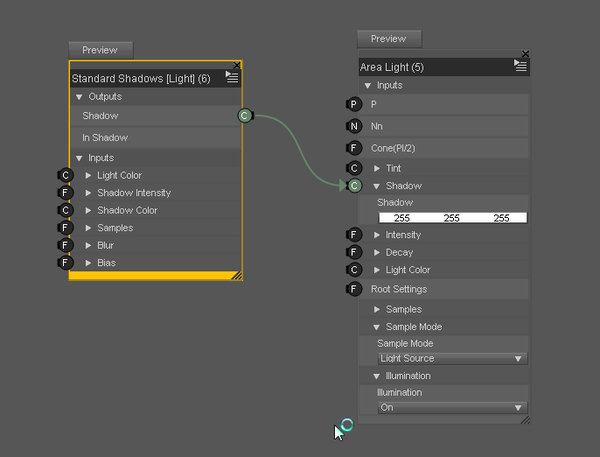
Task: Open the Standard Shadows node options menu
Action: 232,77
